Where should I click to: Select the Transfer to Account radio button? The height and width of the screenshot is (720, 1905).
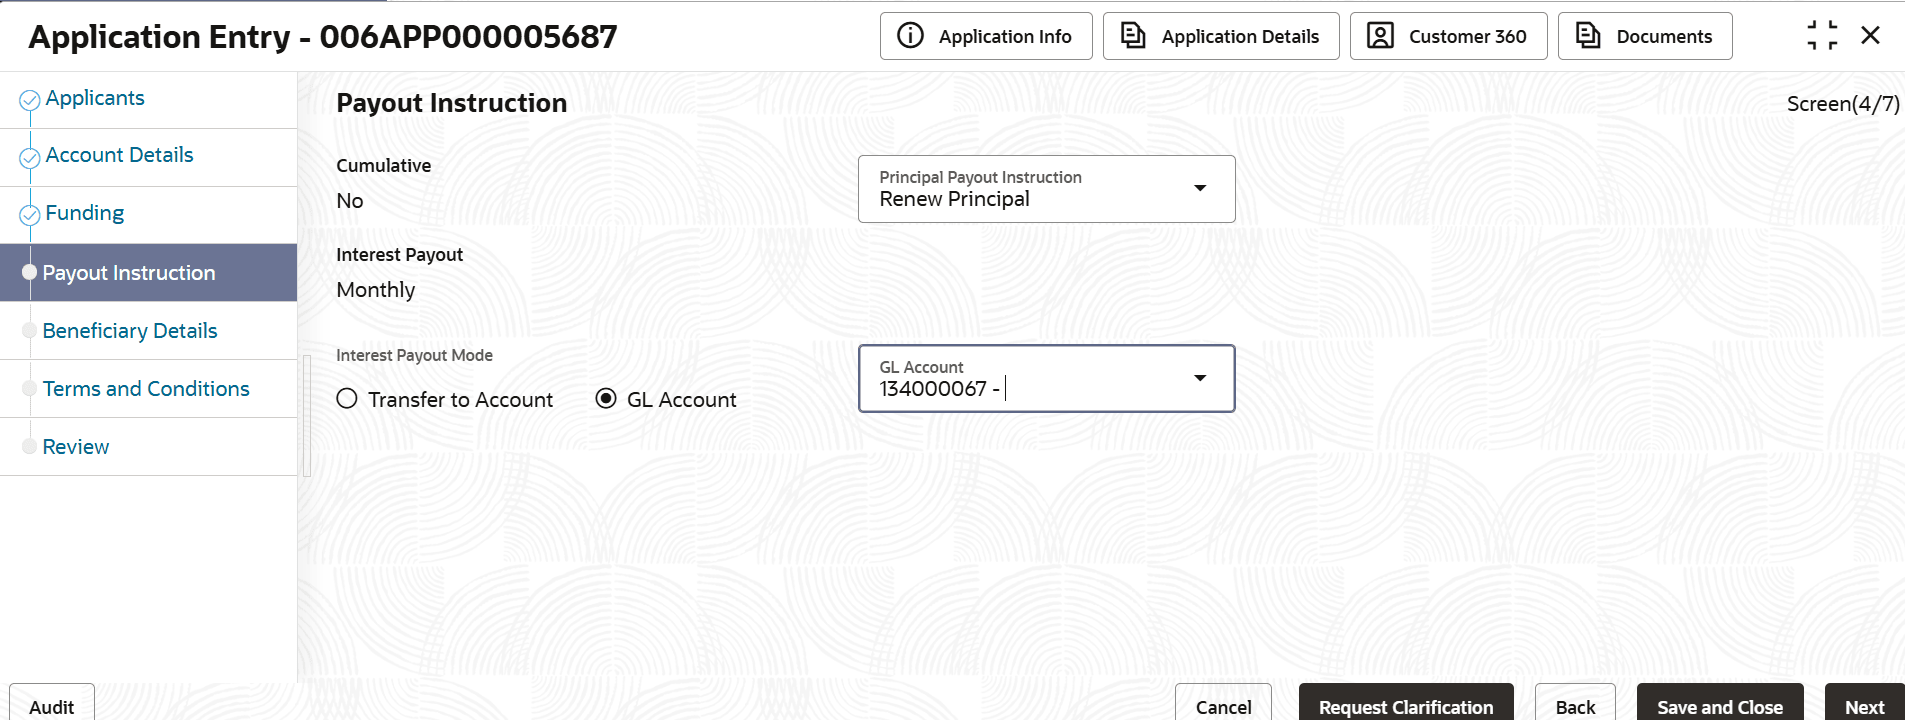click(347, 399)
